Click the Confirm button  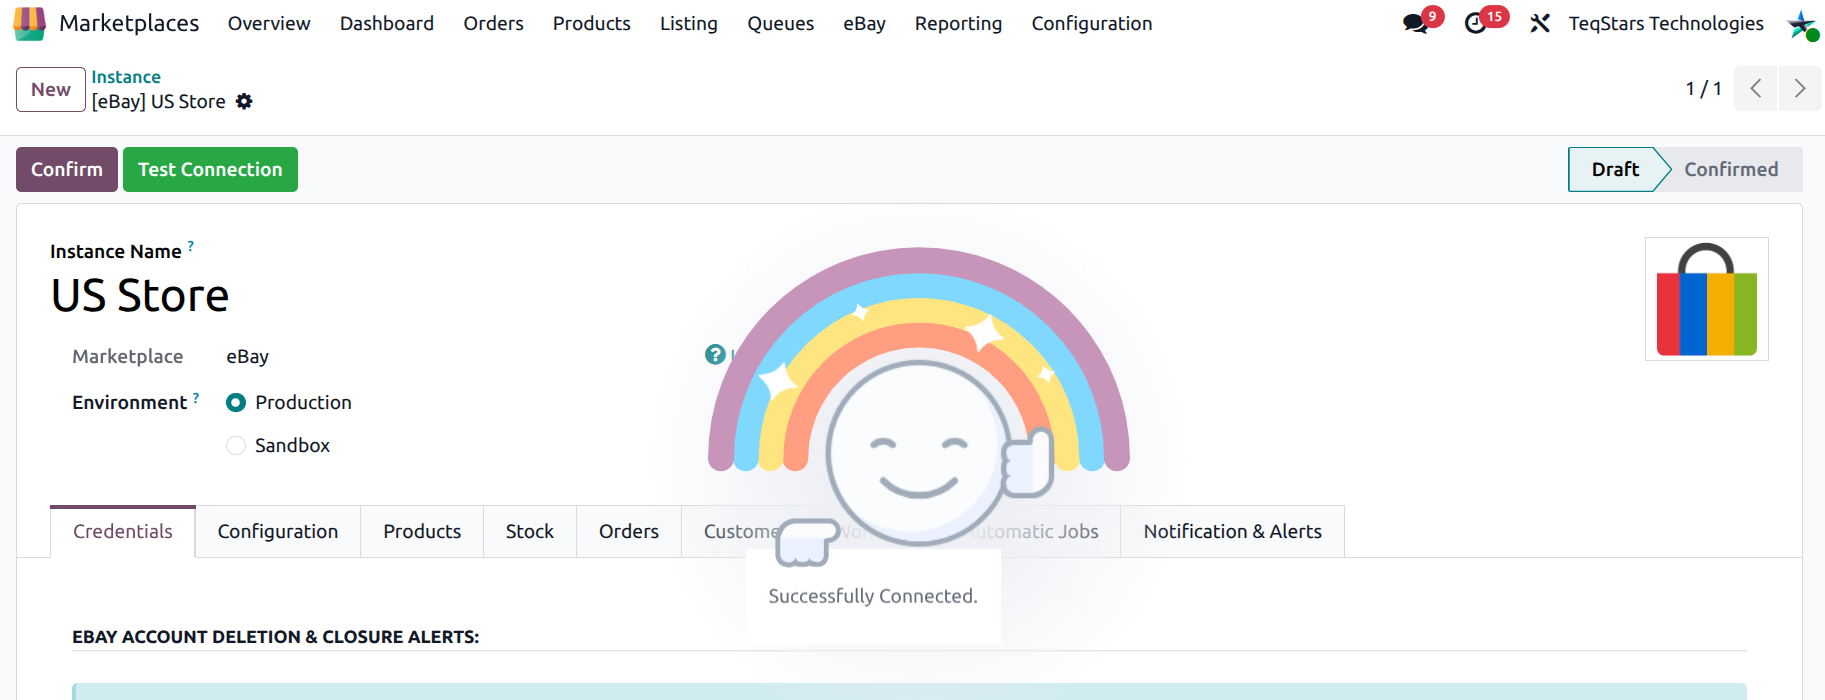[x=67, y=169]
